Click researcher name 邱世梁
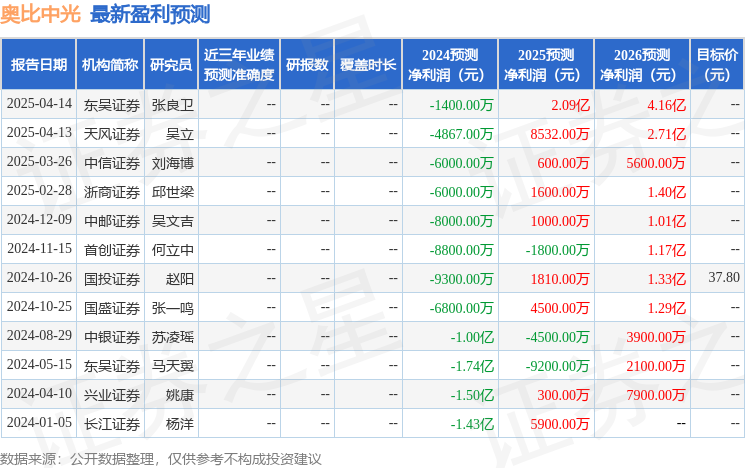The image size is (745, 468). coord(172,192)
